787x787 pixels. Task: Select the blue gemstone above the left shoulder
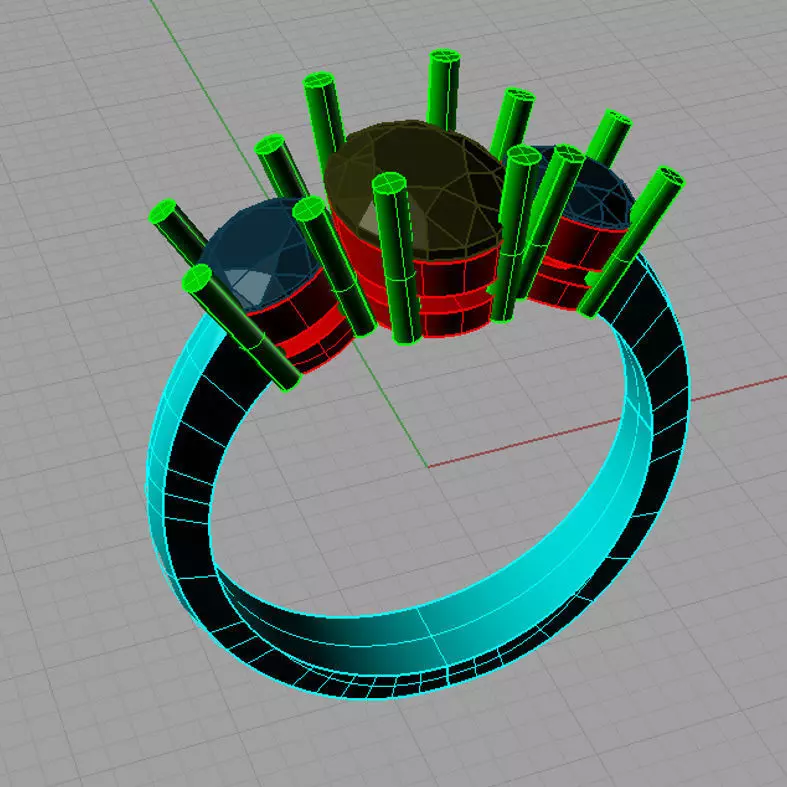point(261,253)
